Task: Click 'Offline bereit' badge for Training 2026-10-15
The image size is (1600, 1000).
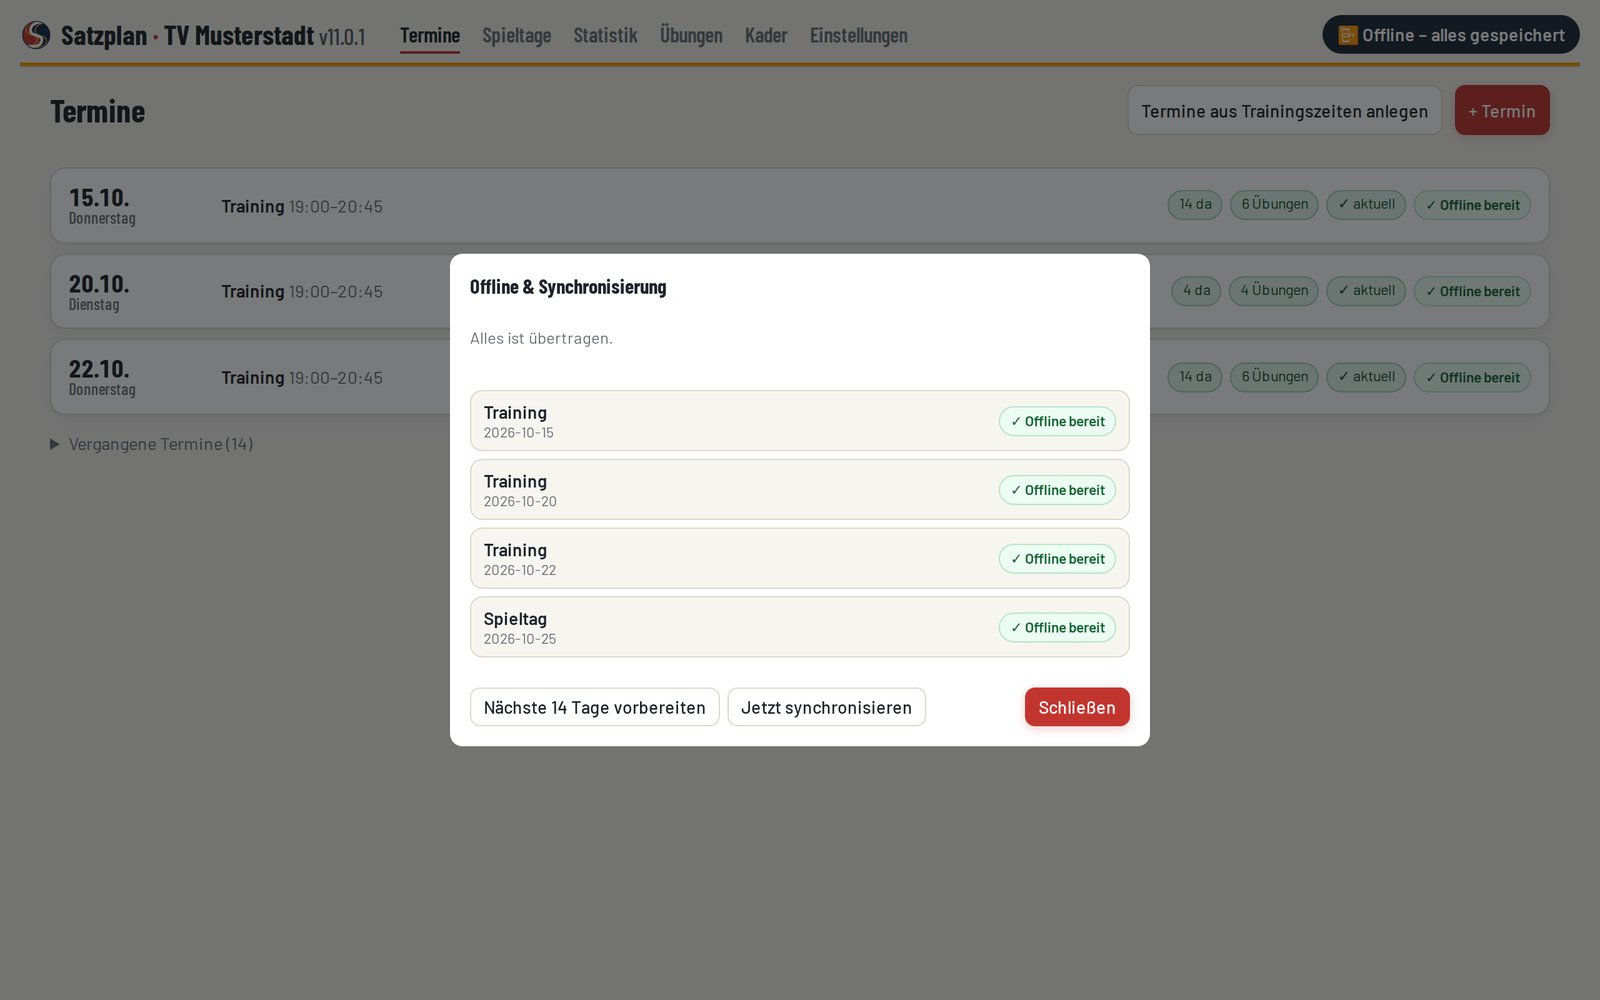Action: click(x=1057, y=421)
